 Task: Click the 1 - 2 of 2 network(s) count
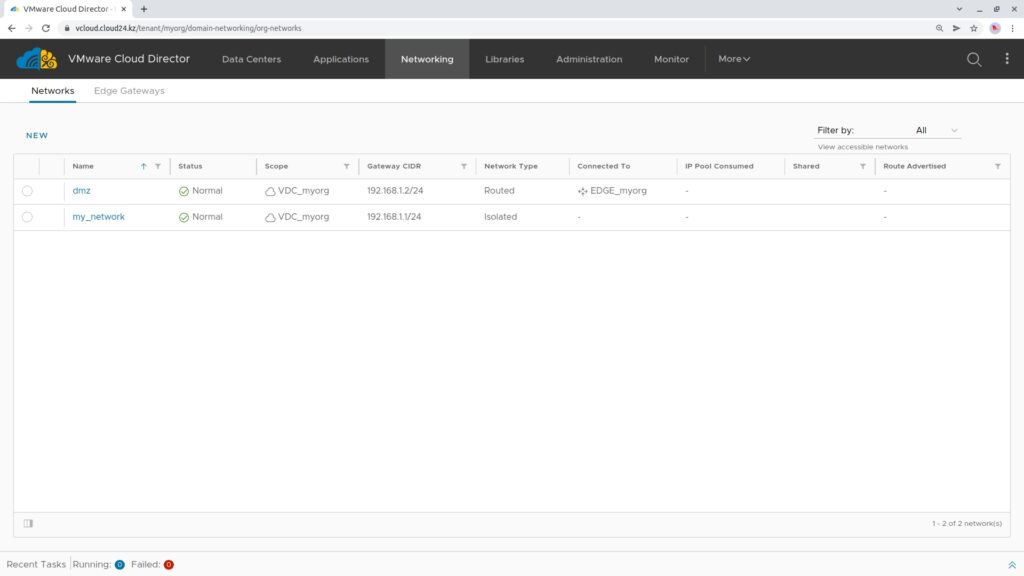coord(967,524)
